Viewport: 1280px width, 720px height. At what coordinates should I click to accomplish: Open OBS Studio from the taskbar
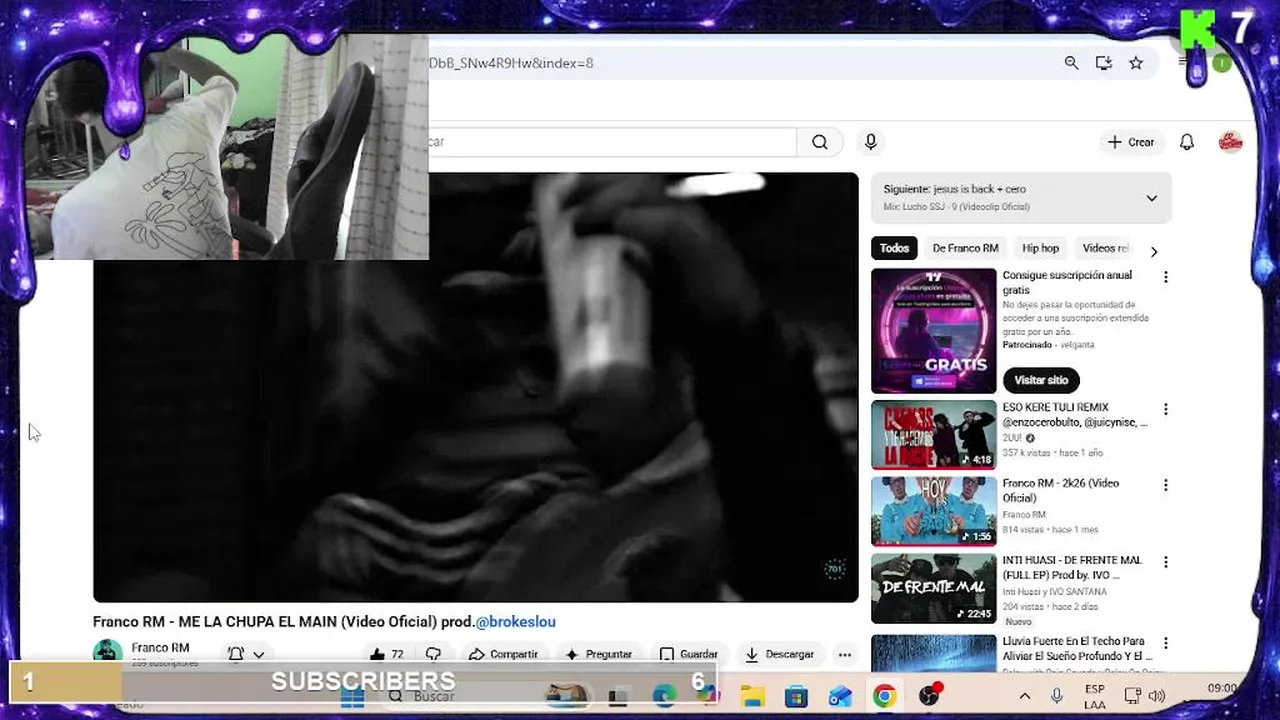(930, 696)
